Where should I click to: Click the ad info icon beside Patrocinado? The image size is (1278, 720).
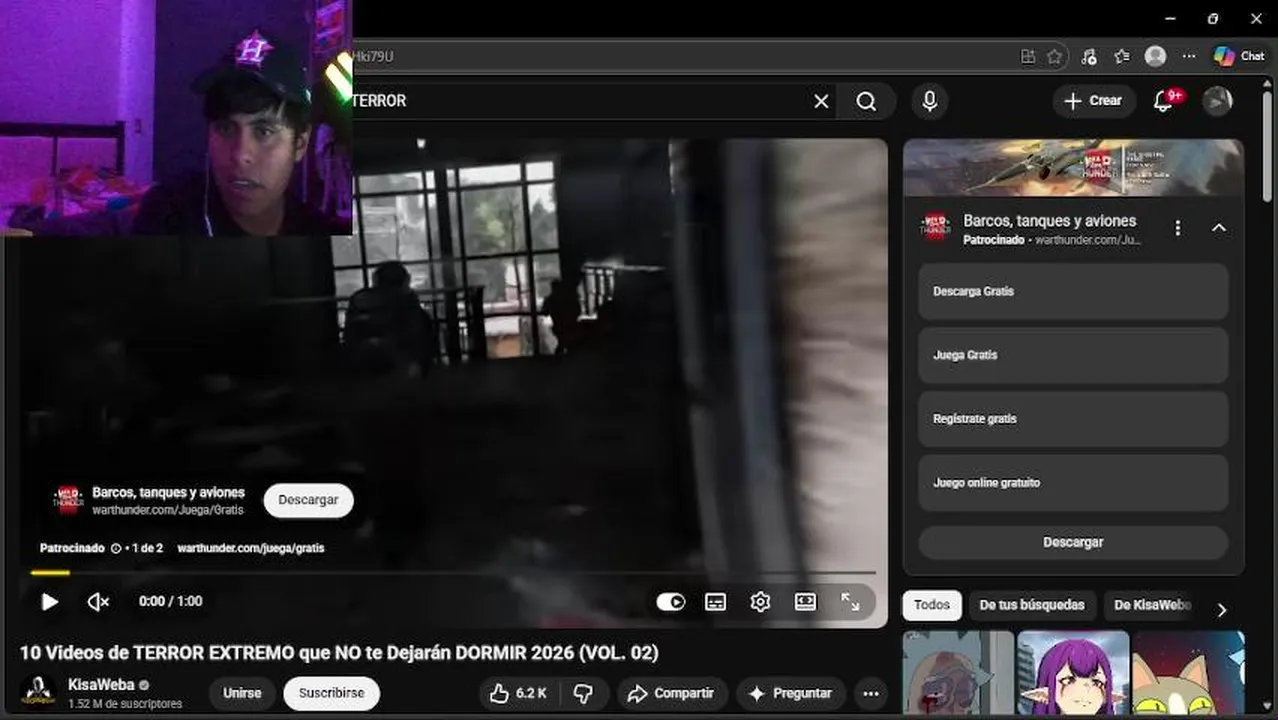pyautogui.click(x=116, y=548)
